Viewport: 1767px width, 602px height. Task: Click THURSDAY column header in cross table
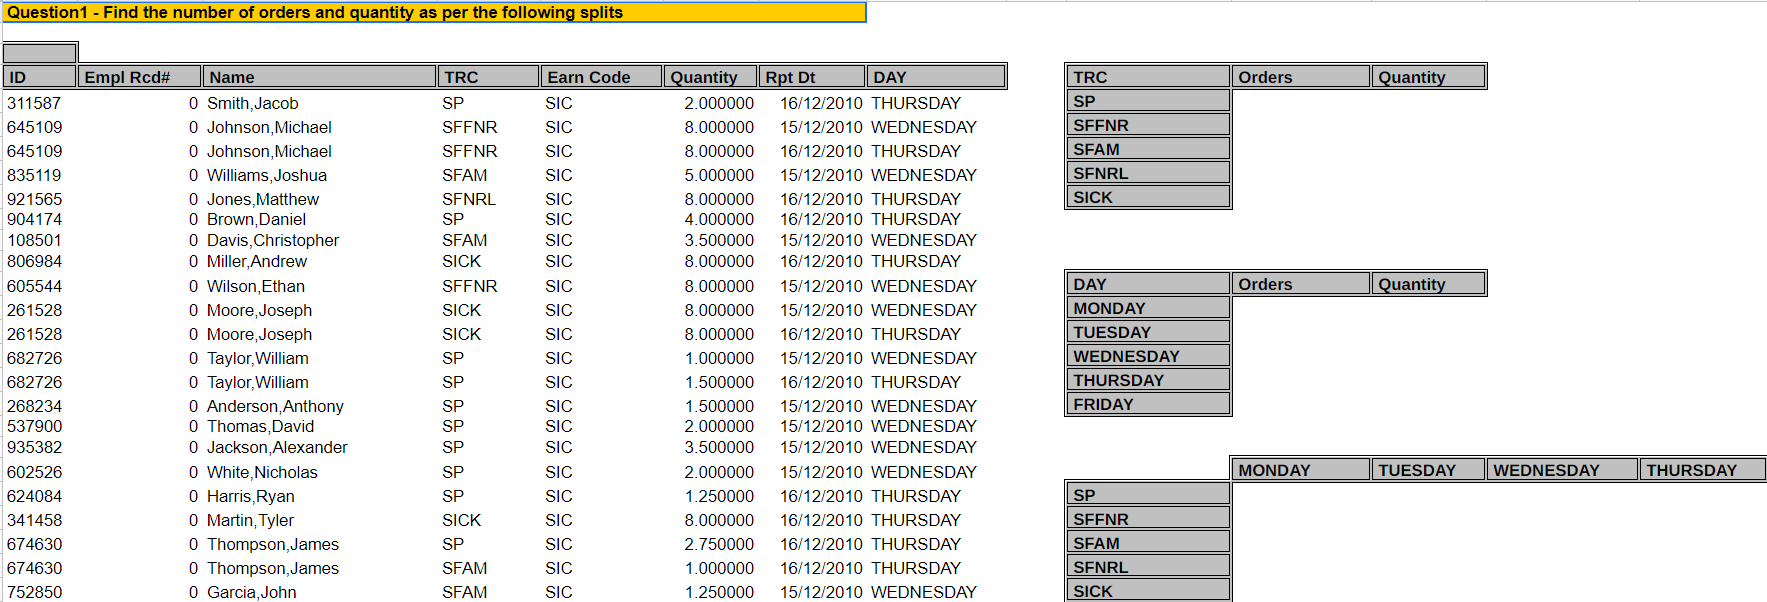pyautogui.click(x=1703, y=470)
